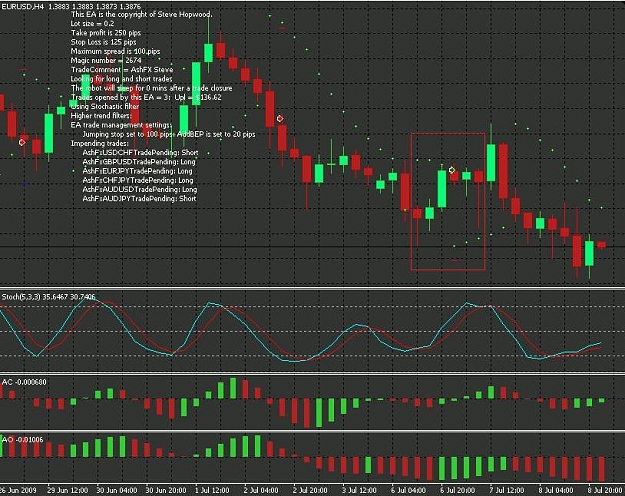This screenshot has width=625, height=496.
Task: Select 'Using Stochastic filter' text
Action: pyautogui.click(x=105, y=106)
